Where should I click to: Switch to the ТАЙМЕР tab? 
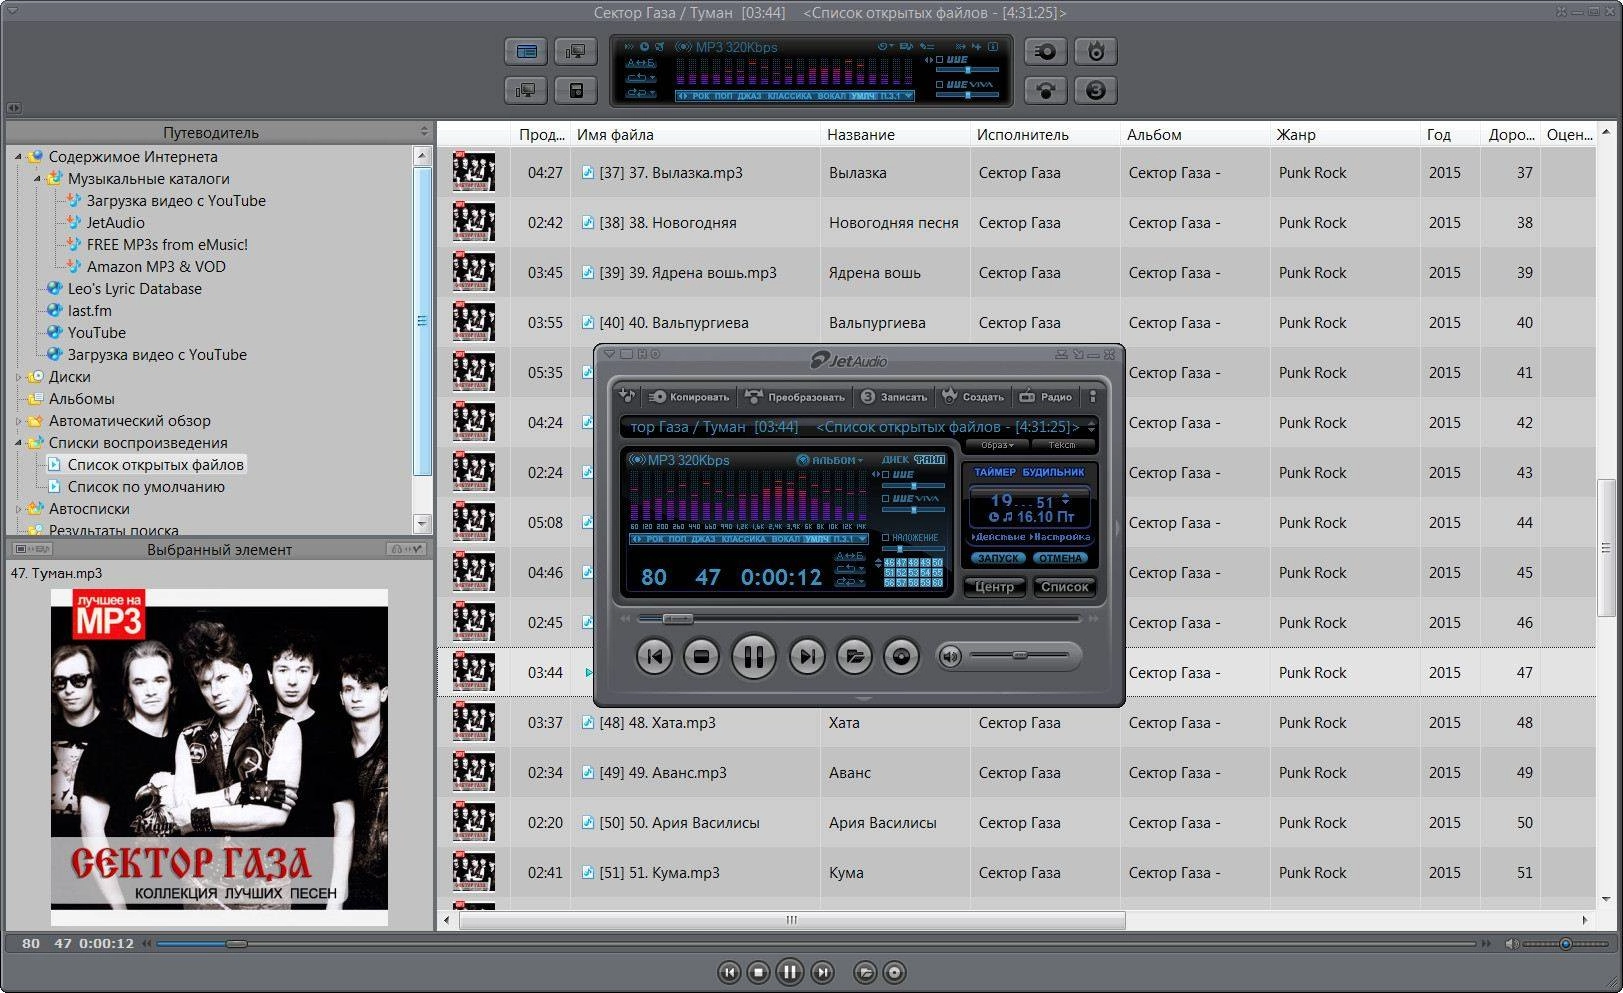click(995, 472)
